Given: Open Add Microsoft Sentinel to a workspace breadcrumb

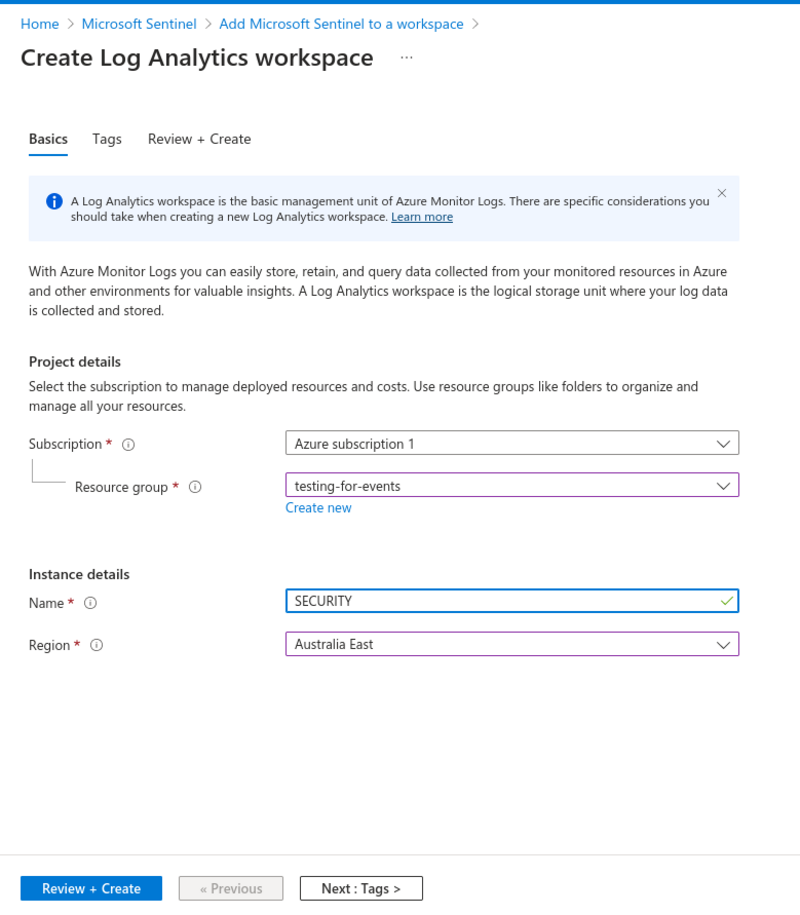Looking at the screenshot, I should (341, 24).
